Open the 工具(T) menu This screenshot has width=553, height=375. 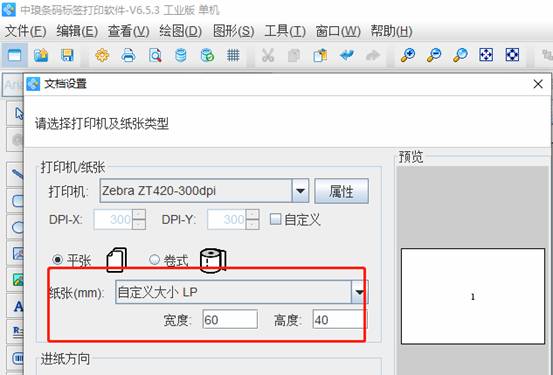click(x=285, y=31)
